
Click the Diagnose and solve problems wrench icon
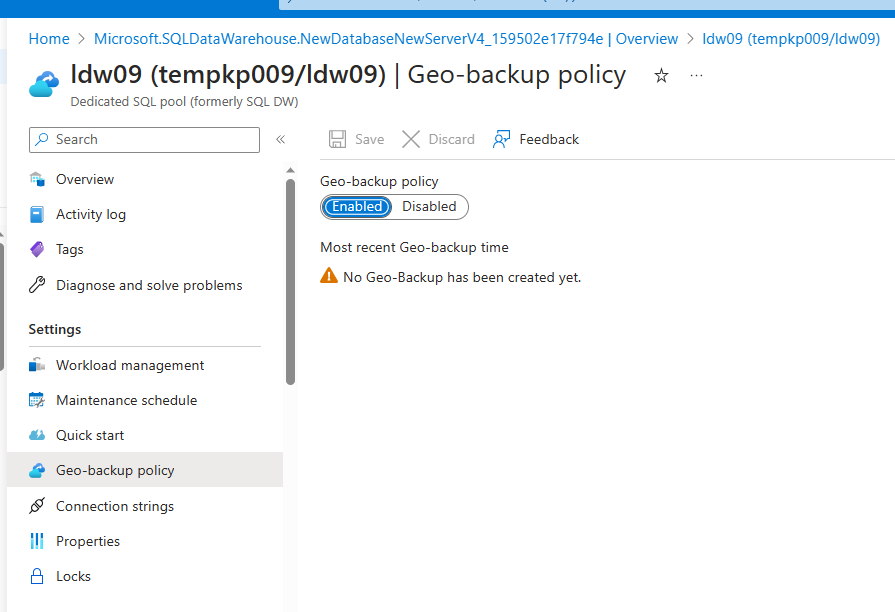tap(37, 284)
